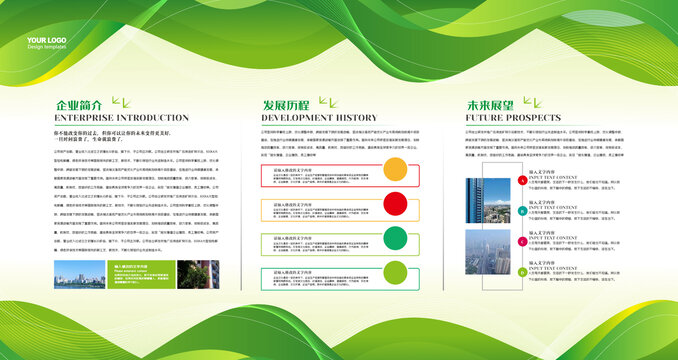The width and height of the screenshot is (678, 360).
Task: Click the YOUR LOGO text
Action: 47,40
